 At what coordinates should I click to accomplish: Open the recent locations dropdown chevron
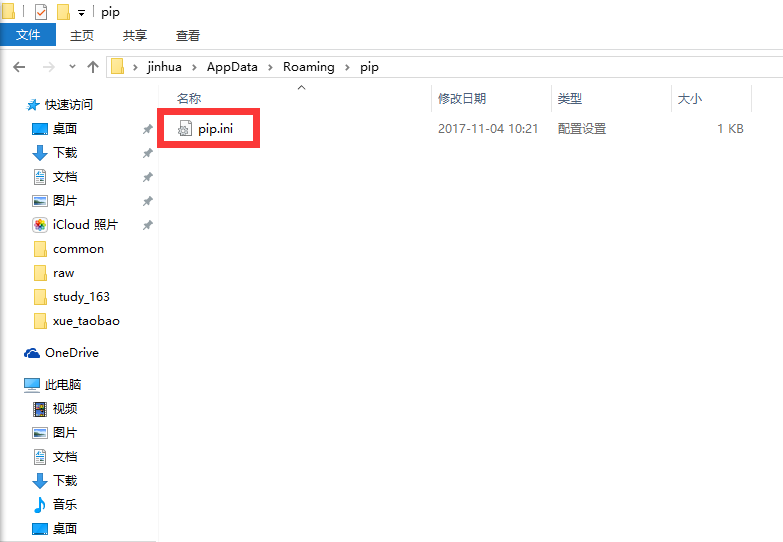(x=72, y=67)
